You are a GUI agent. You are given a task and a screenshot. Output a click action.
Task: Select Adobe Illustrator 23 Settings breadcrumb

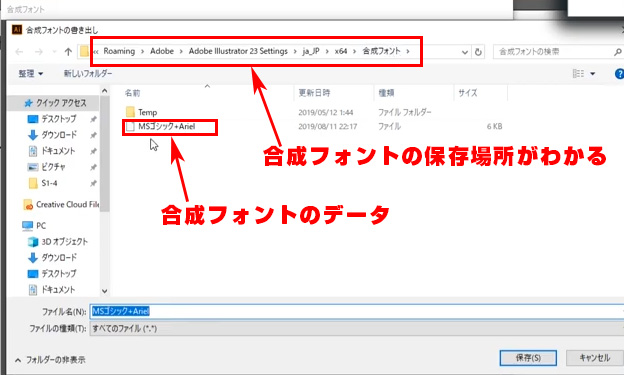(238, 51)
